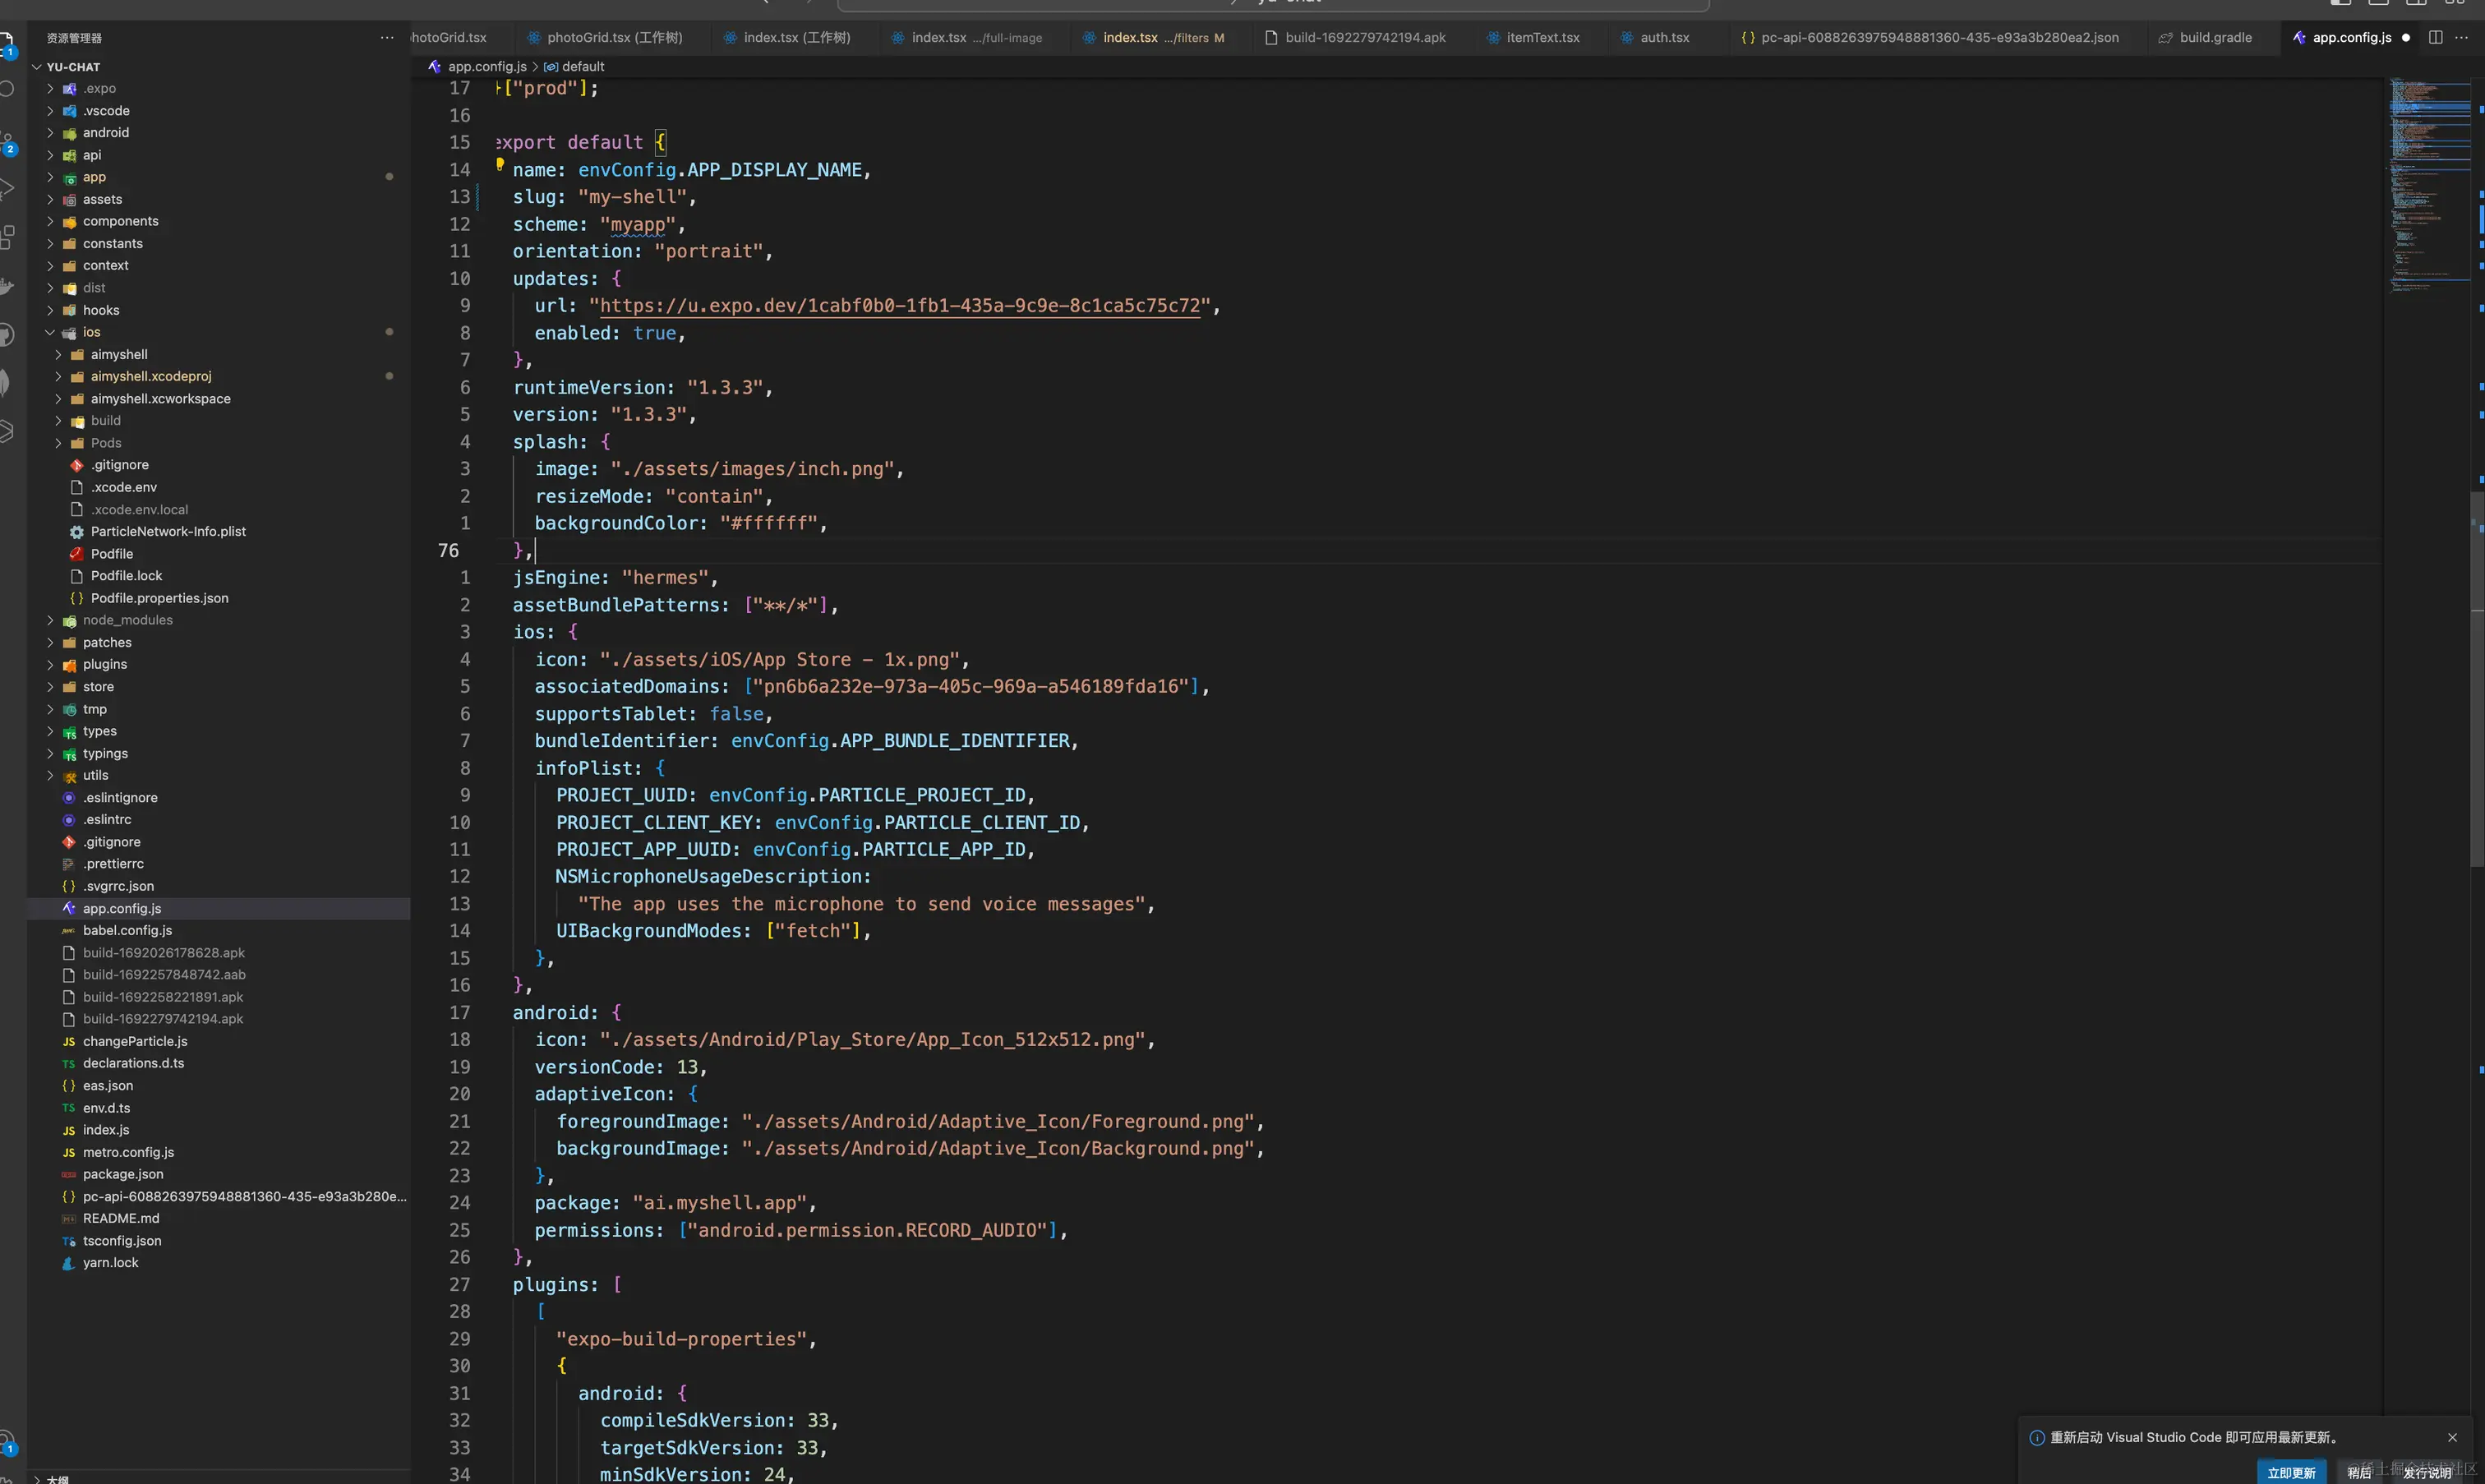
Task: Click the tsconfig.json file icon
Action: tap(68, 1241)
